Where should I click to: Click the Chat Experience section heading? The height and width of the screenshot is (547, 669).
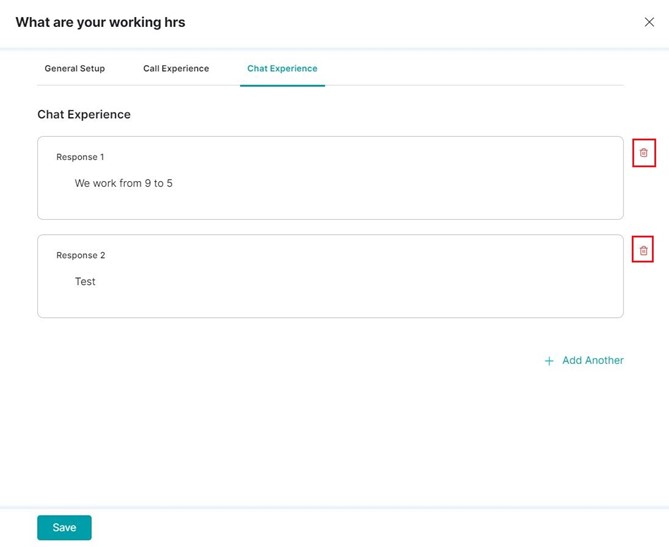tap(84, 114)
